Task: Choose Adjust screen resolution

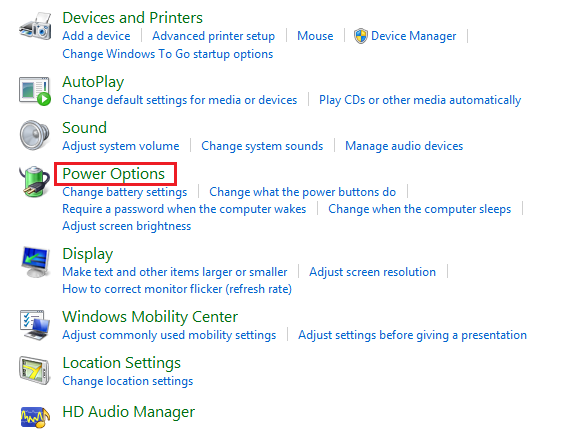Action: tap(372, 272)
